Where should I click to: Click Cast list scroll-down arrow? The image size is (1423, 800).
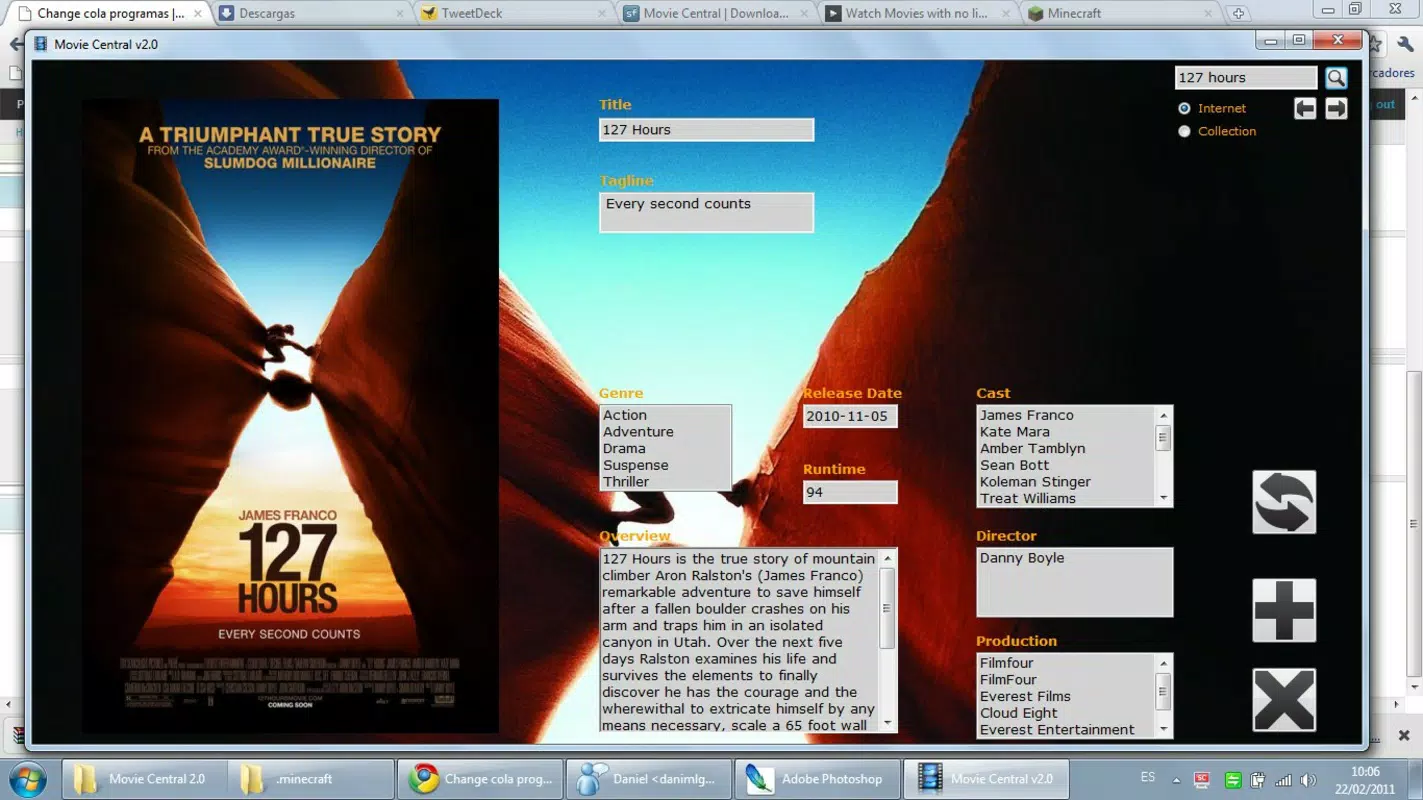coord(1163,498)
